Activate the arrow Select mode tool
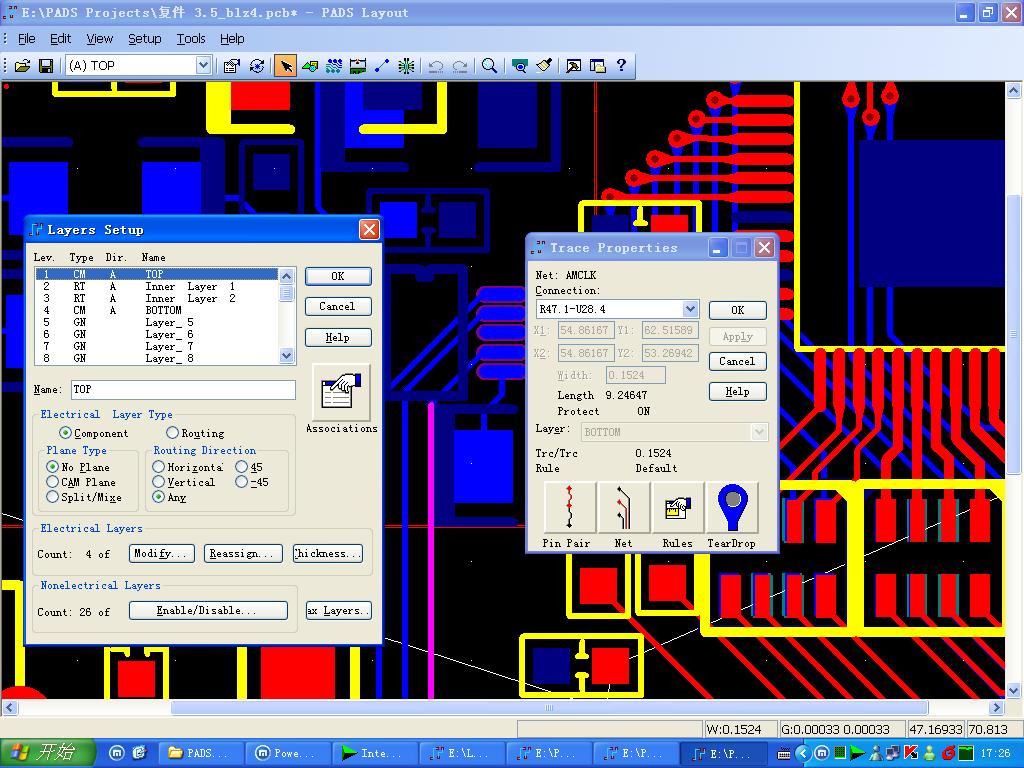This screenshot has height=768, width=1024. tap(286, 66)
